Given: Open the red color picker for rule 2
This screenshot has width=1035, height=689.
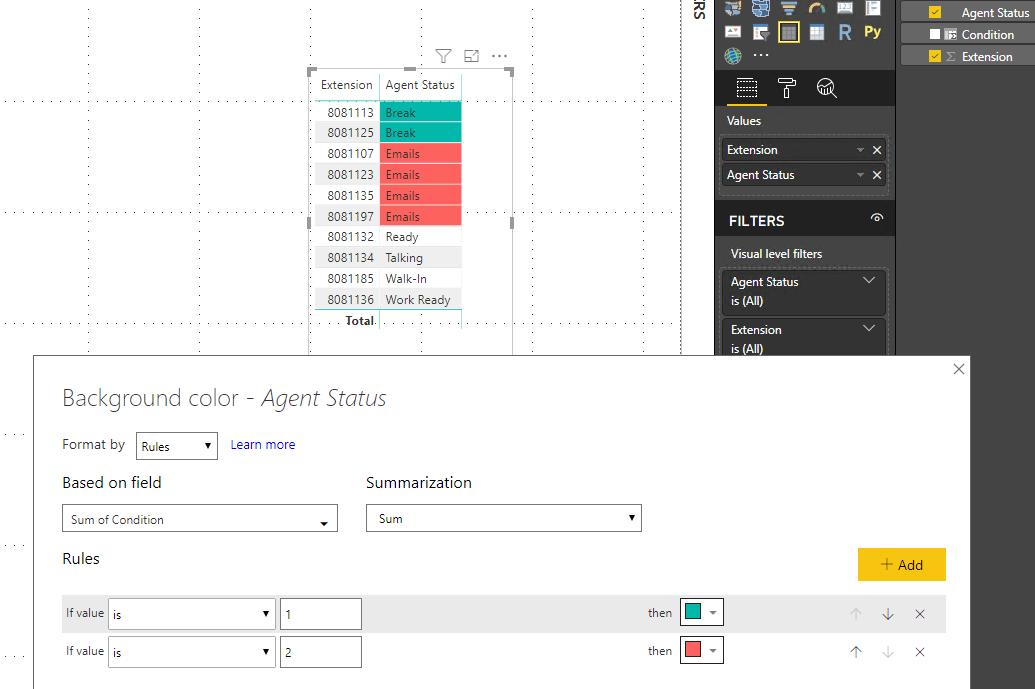Looking at the screenshot, I should (x=702, y=650).
